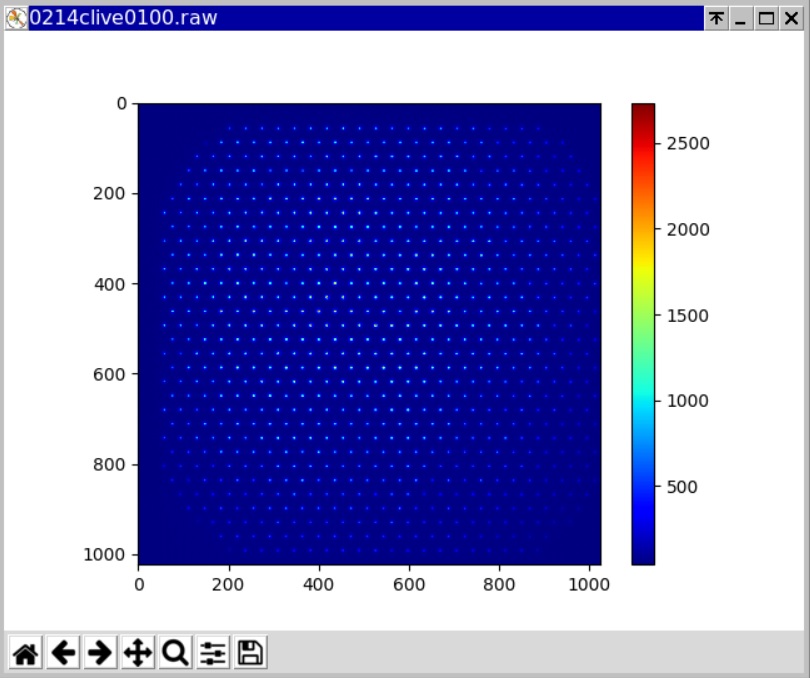Shade window using the up-arrow title button
The width and height of the screenshot is (810, 678).
716,18
